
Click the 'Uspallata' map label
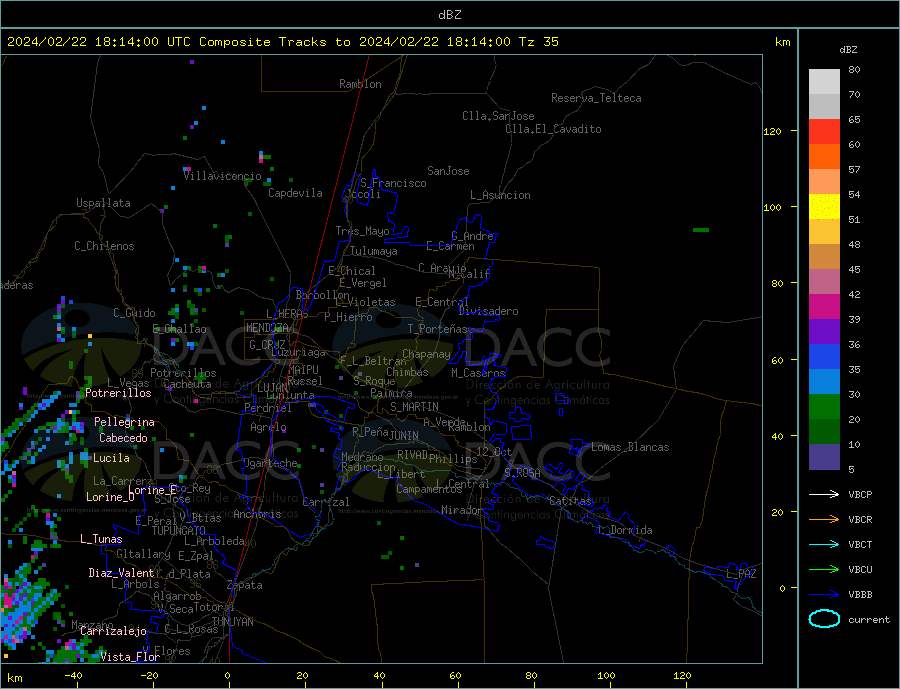point(103,203)
